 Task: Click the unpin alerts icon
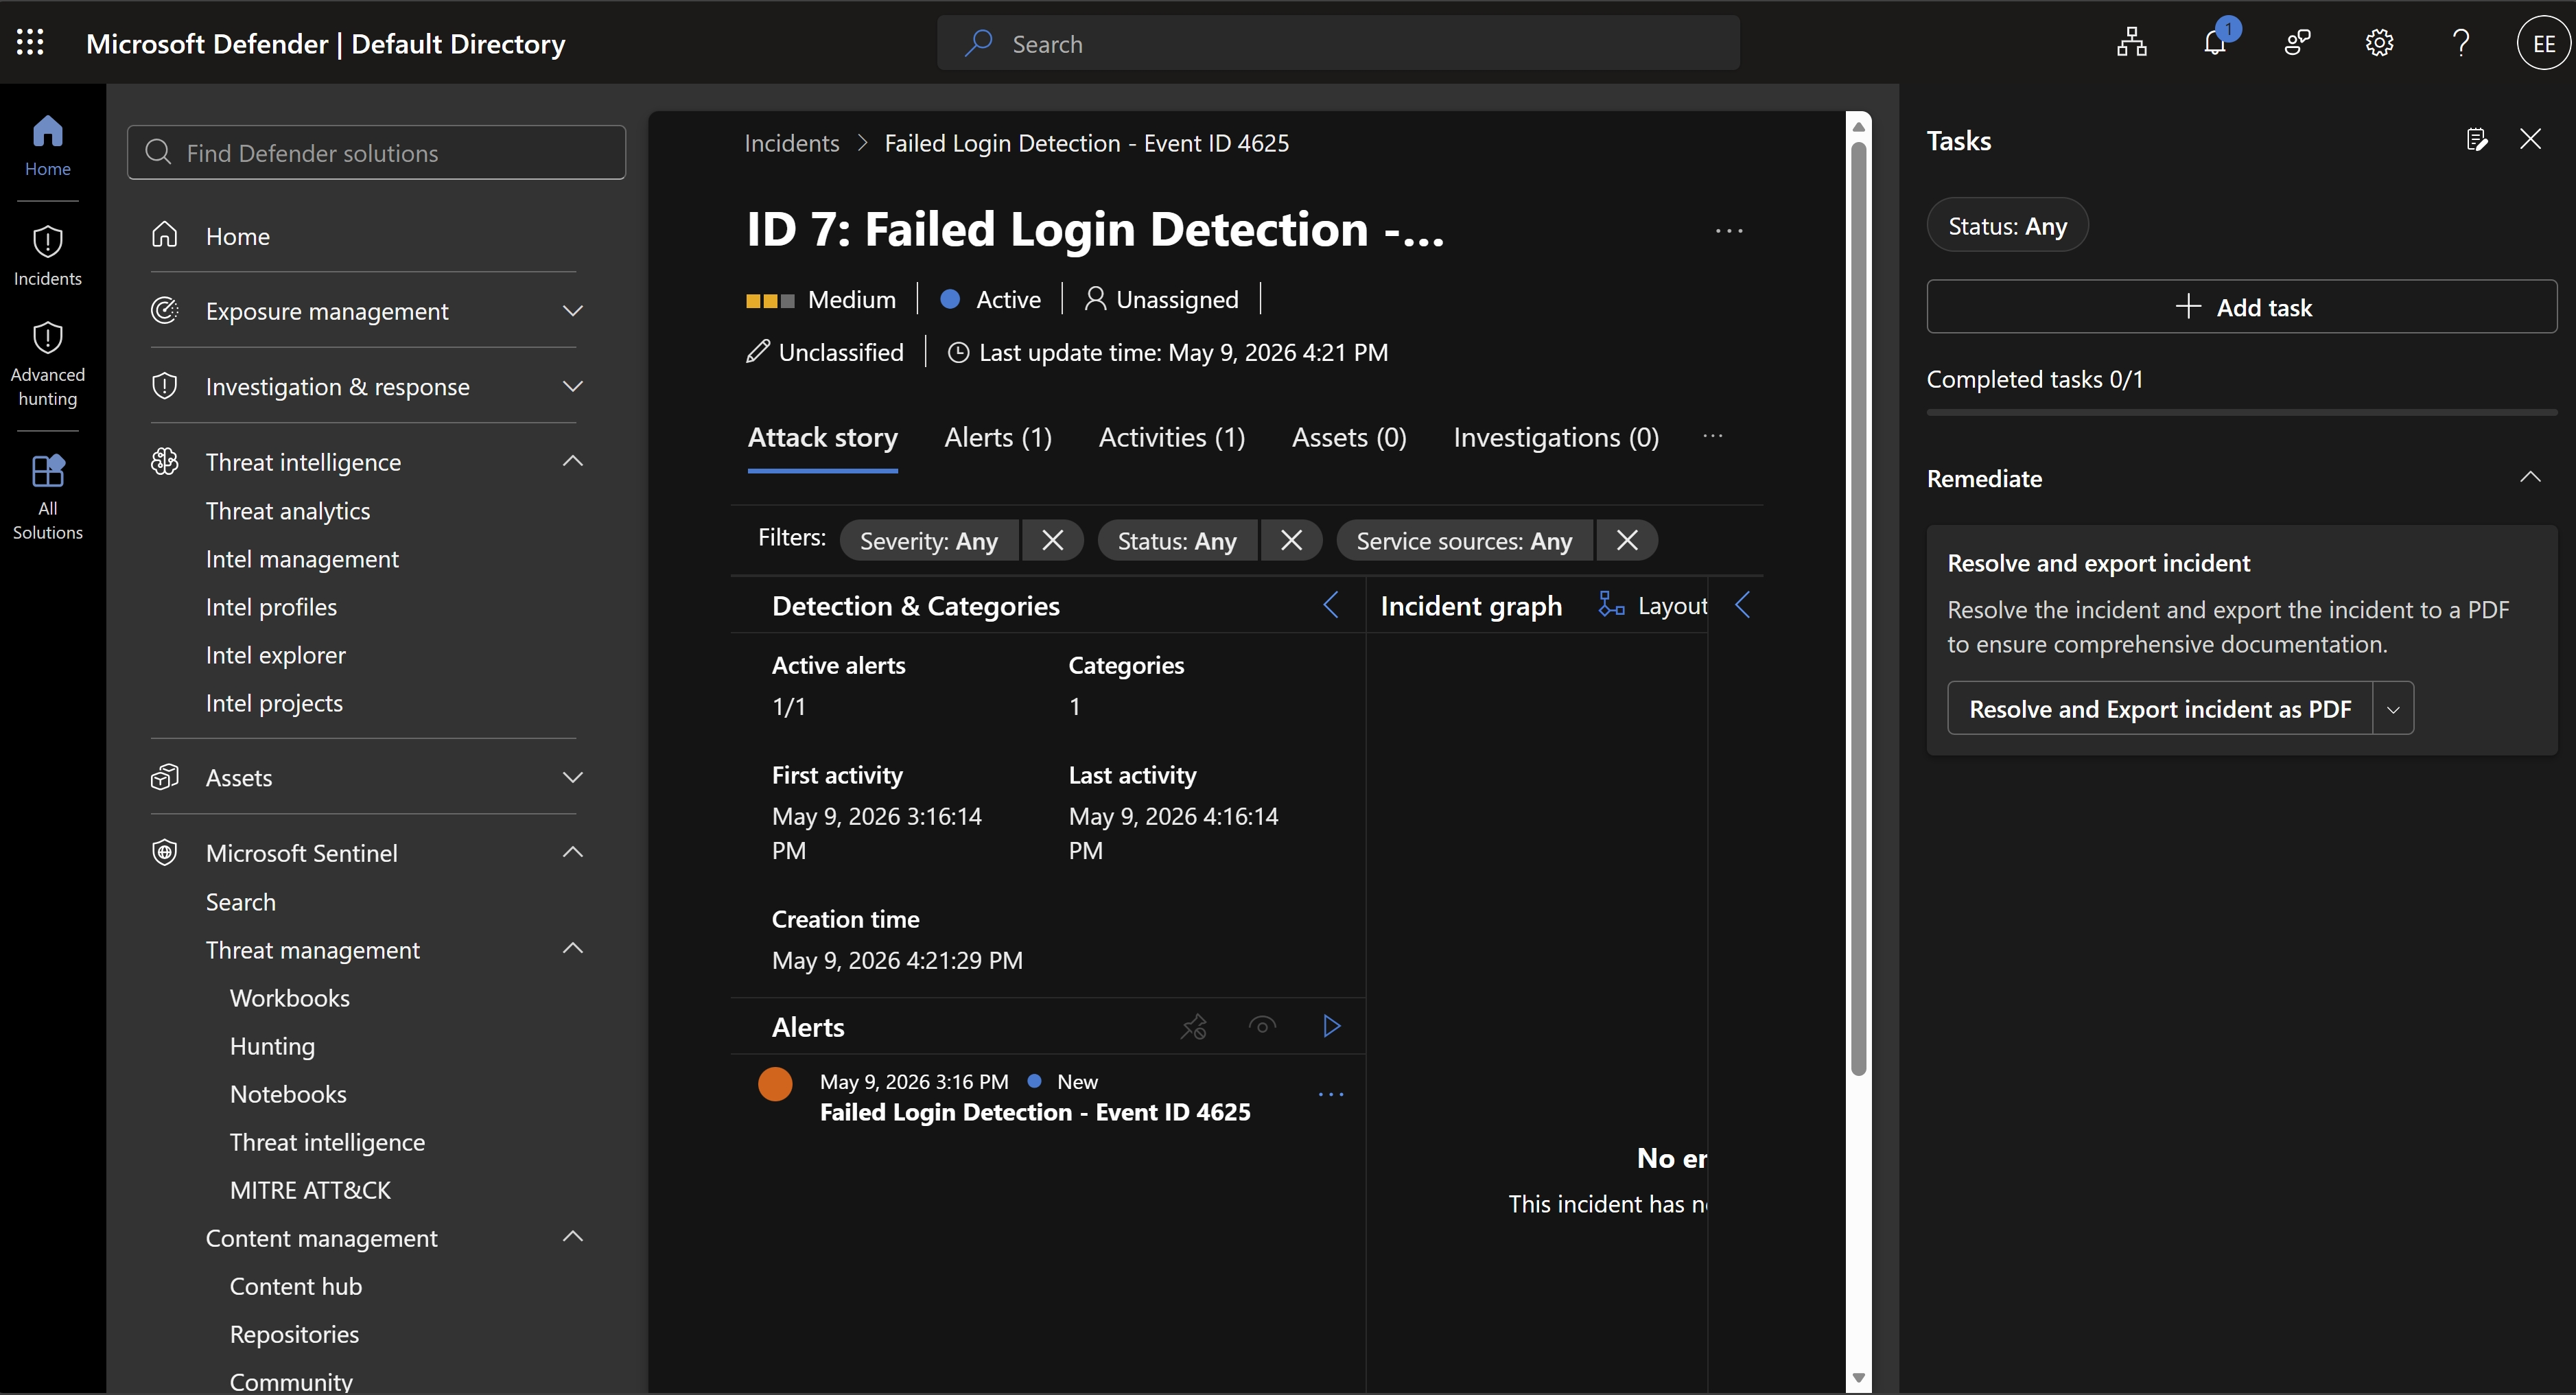point(1194,1026)
